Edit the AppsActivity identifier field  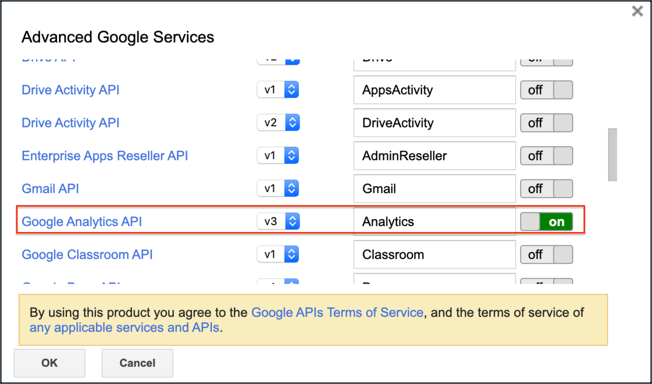point(435,90)
